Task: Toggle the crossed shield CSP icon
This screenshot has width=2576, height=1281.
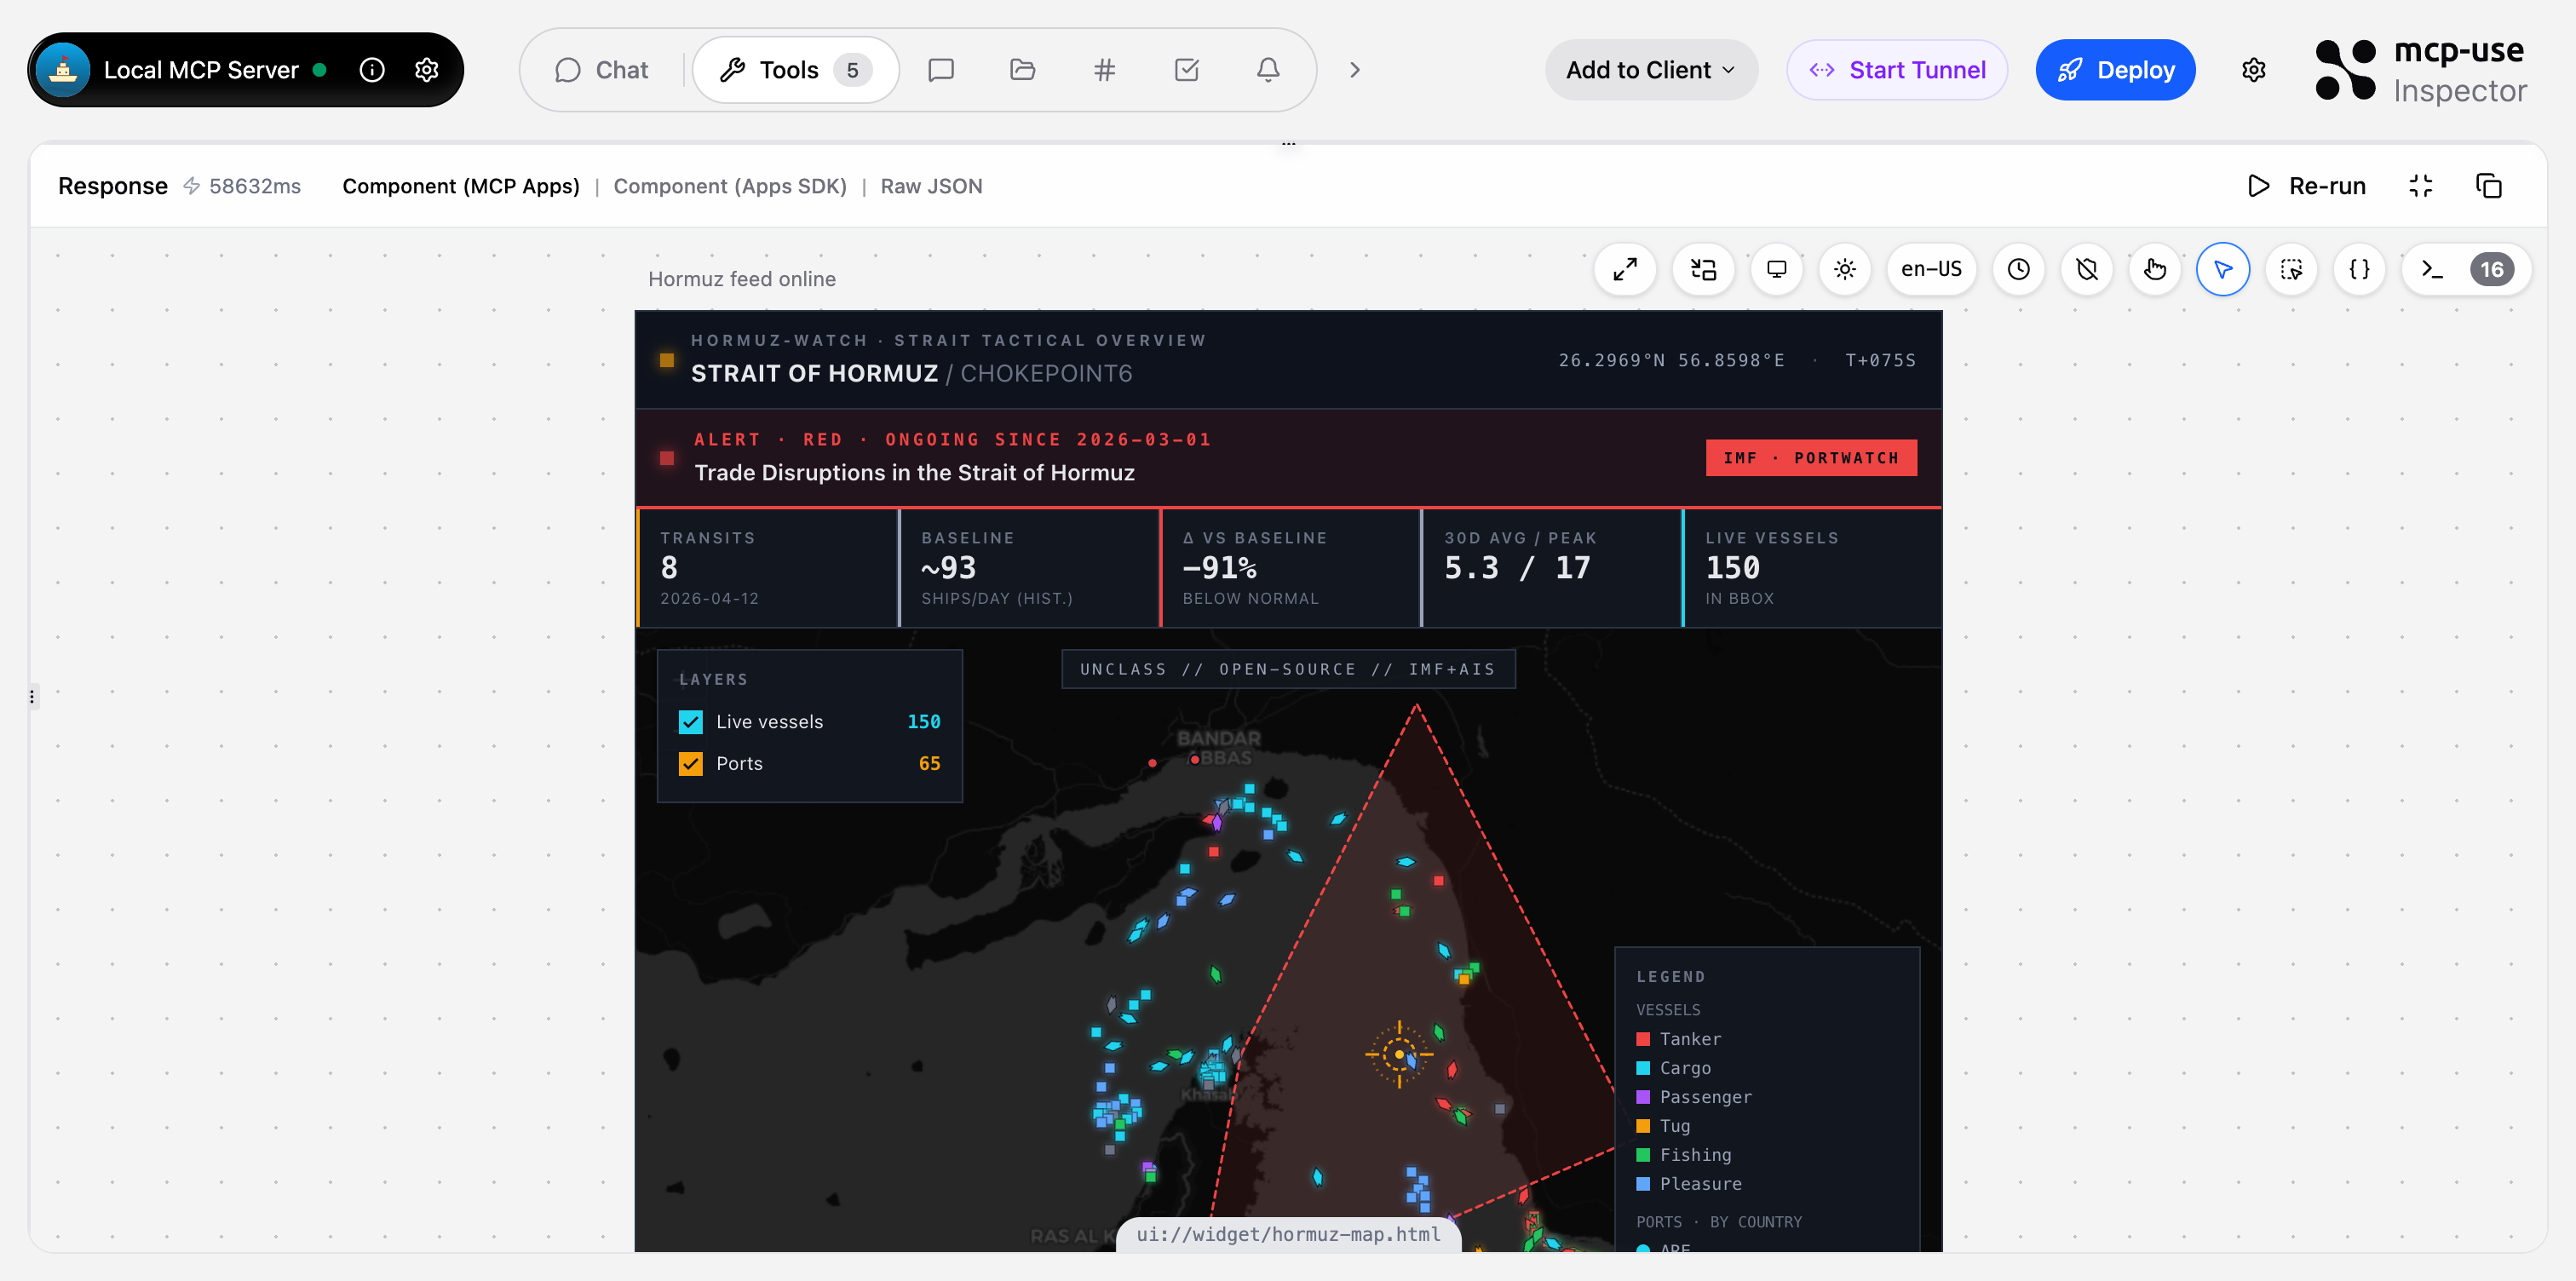Action: pos(2086,269)
